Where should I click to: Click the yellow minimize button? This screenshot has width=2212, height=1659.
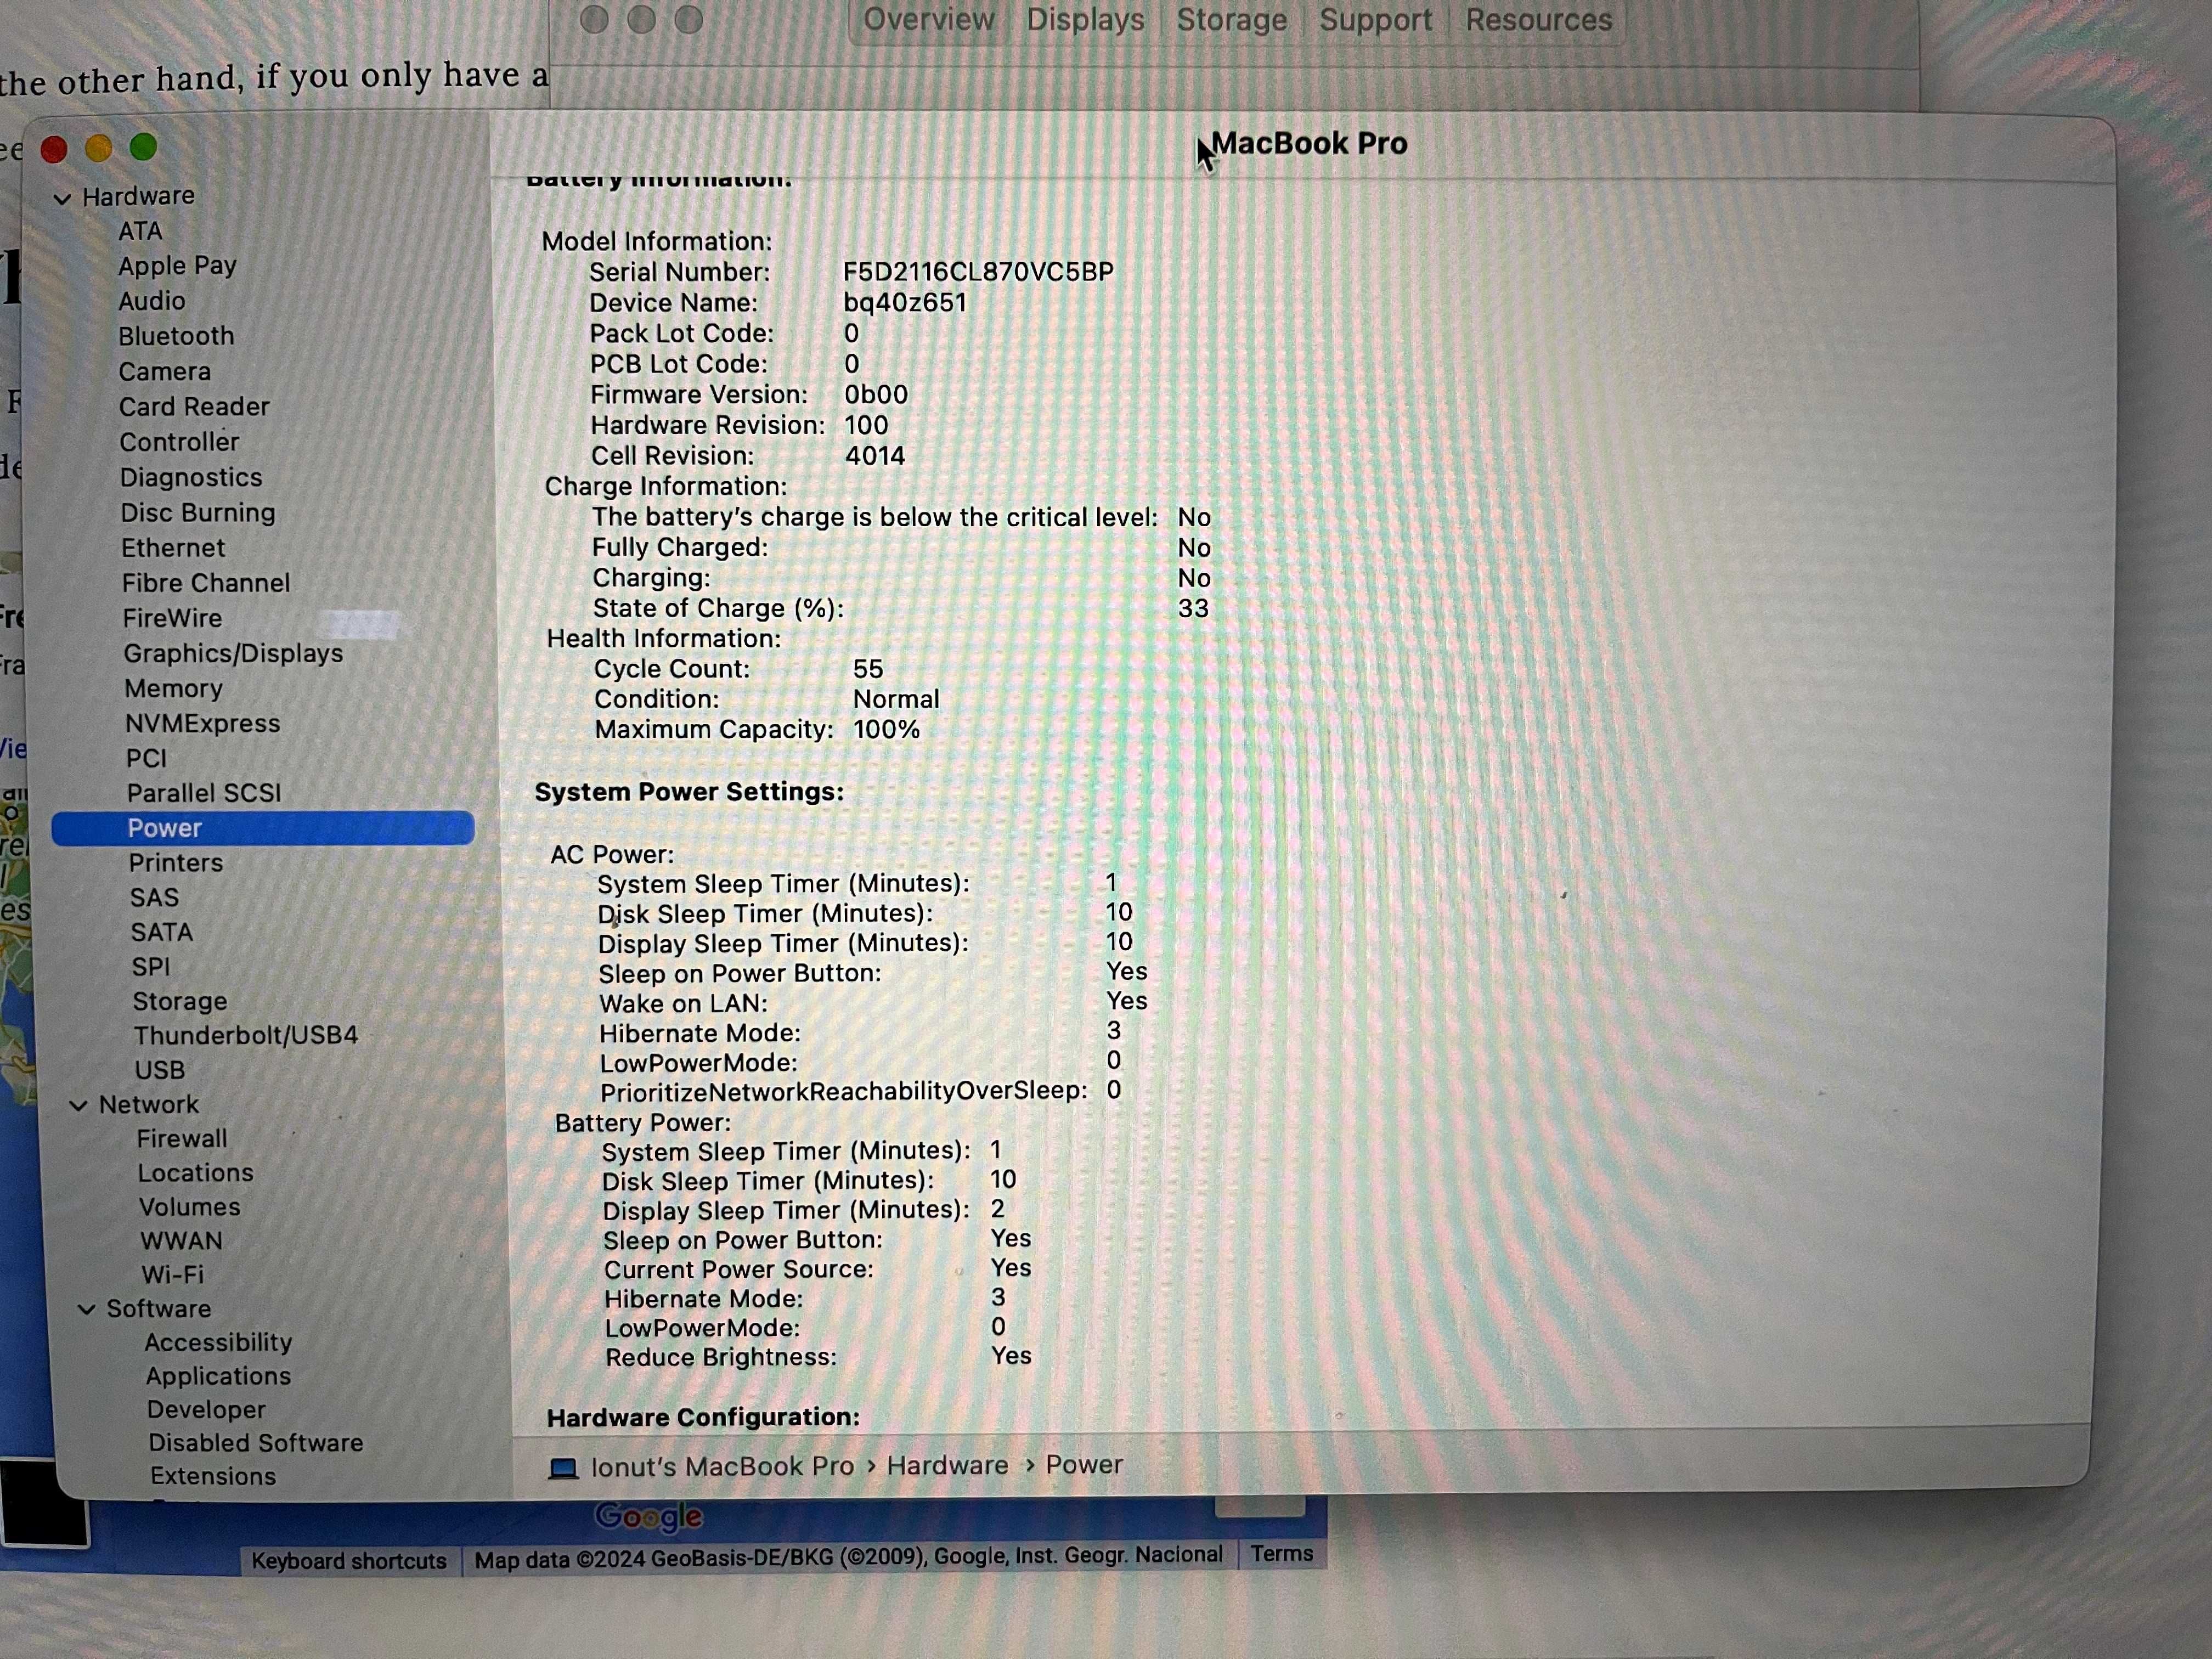coord(99,146)
